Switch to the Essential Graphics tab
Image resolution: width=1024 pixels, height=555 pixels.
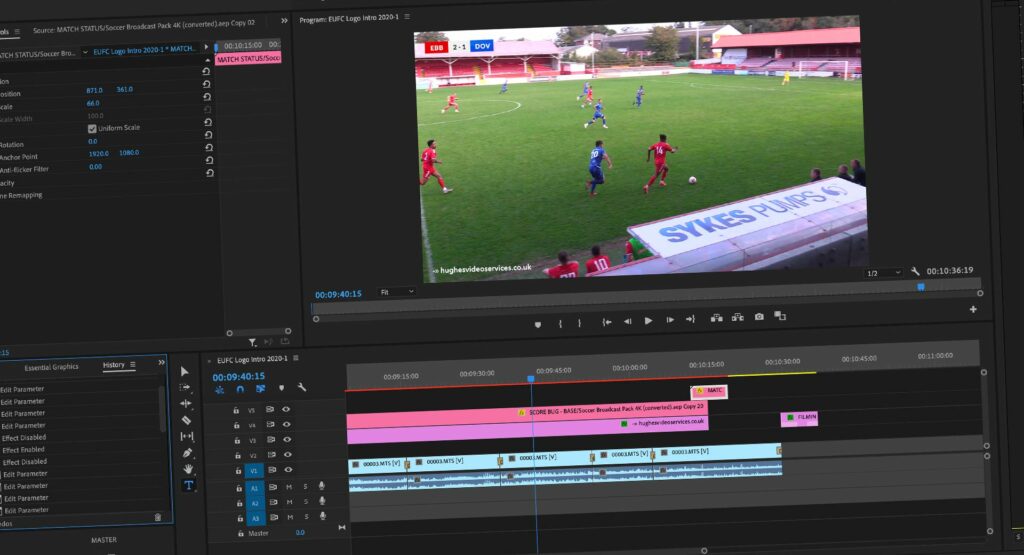coord(51,367)
